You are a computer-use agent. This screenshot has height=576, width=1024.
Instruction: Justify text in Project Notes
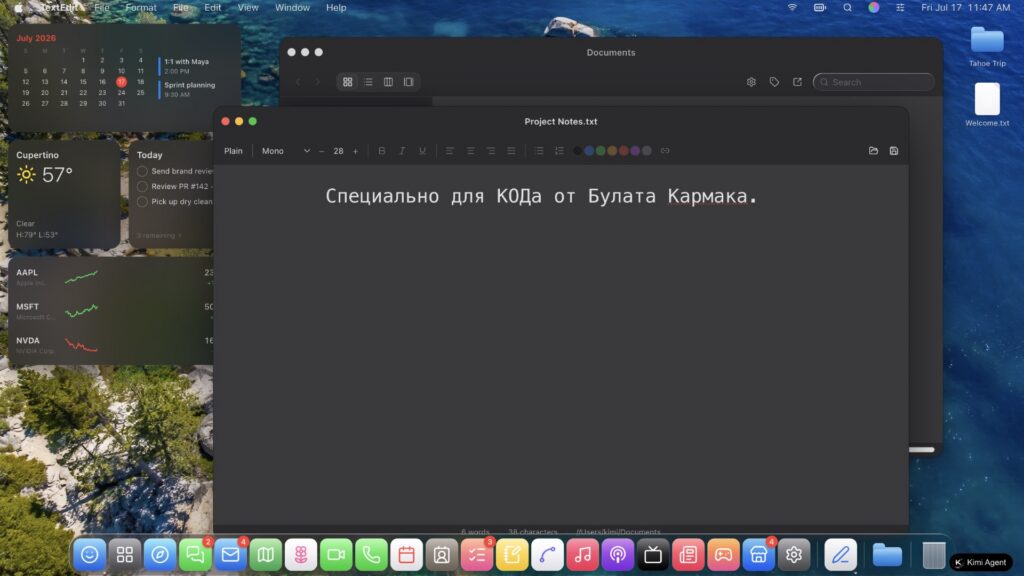511,151
